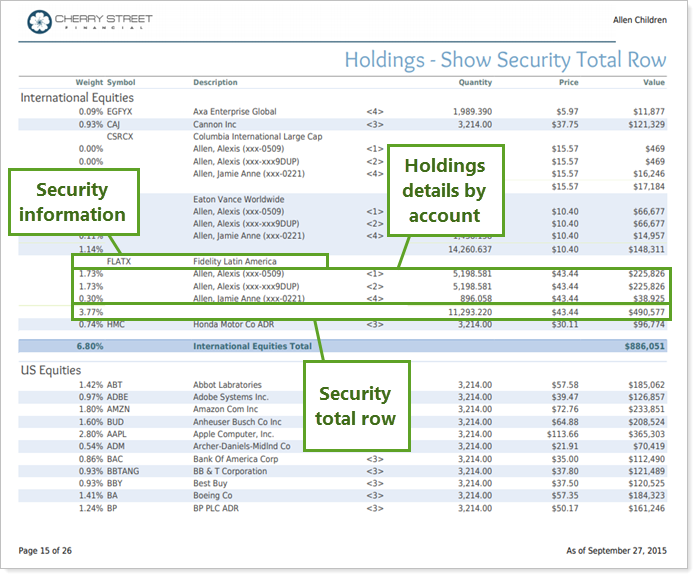Click the Value column header
The image size is (697, 578).
654,82
